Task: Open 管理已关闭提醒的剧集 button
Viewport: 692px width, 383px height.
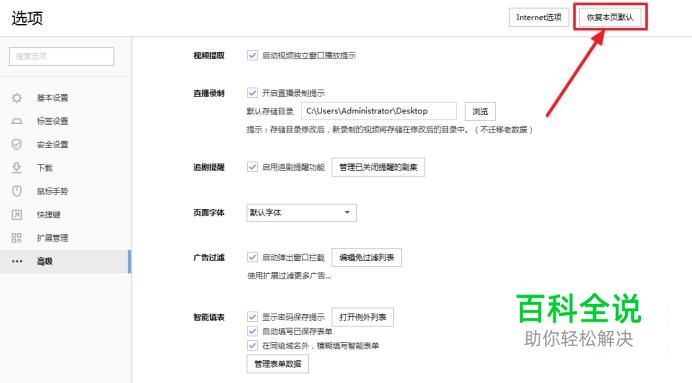Action: click(378, 167)
